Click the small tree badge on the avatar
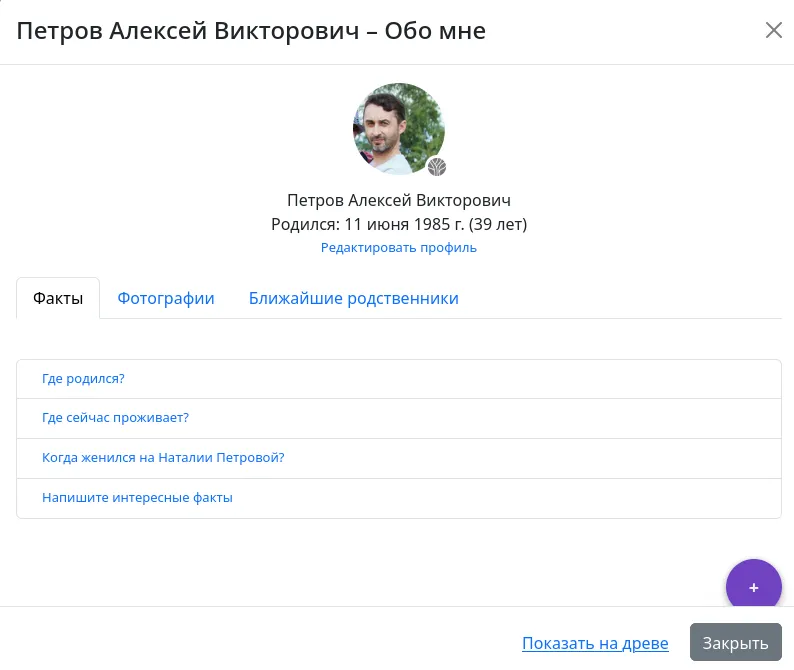The height and width of the screenshot is (670, 794). click(436, 167)
